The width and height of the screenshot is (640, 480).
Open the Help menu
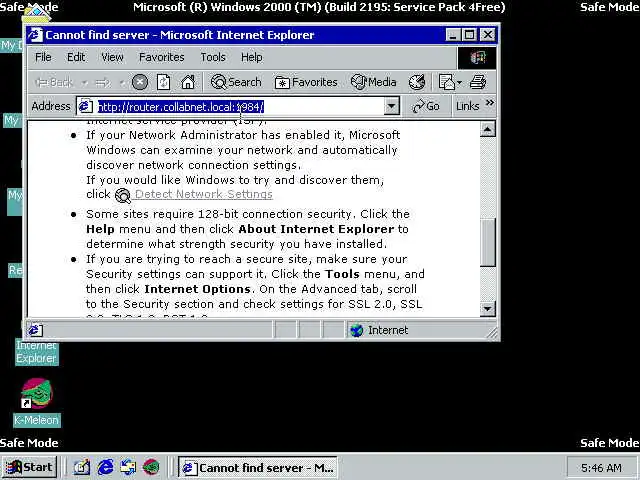click(x=251, y=57)
